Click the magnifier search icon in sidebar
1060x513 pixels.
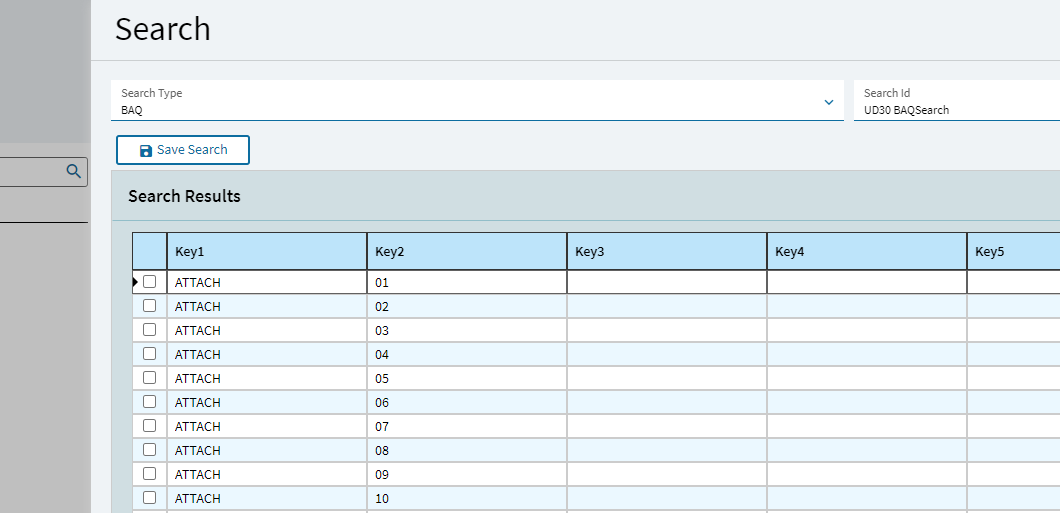tap(74, 171)
